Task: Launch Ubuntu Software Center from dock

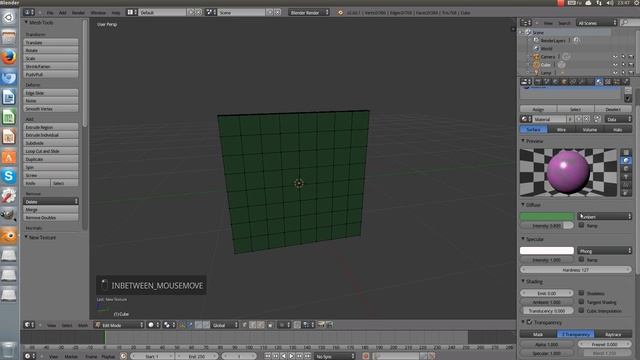Action: coord(9,156)
